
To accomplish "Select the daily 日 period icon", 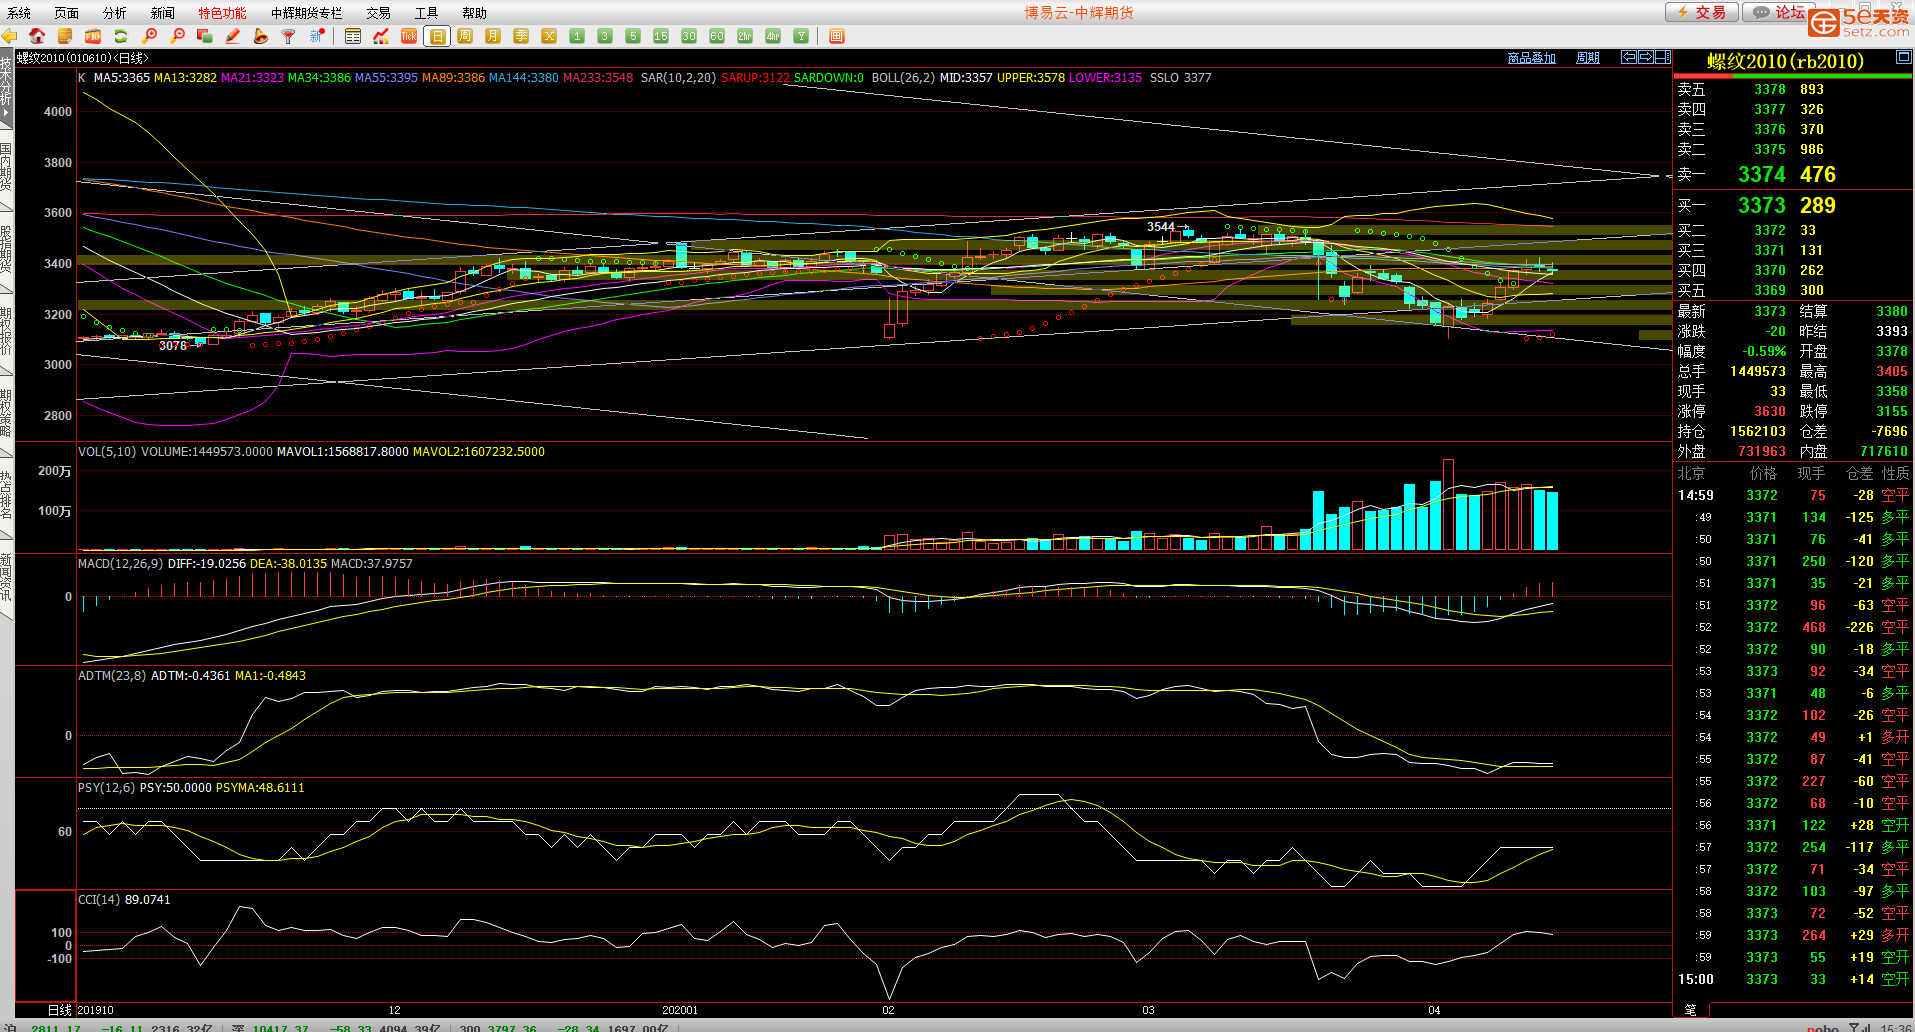I will pos(437,36).
